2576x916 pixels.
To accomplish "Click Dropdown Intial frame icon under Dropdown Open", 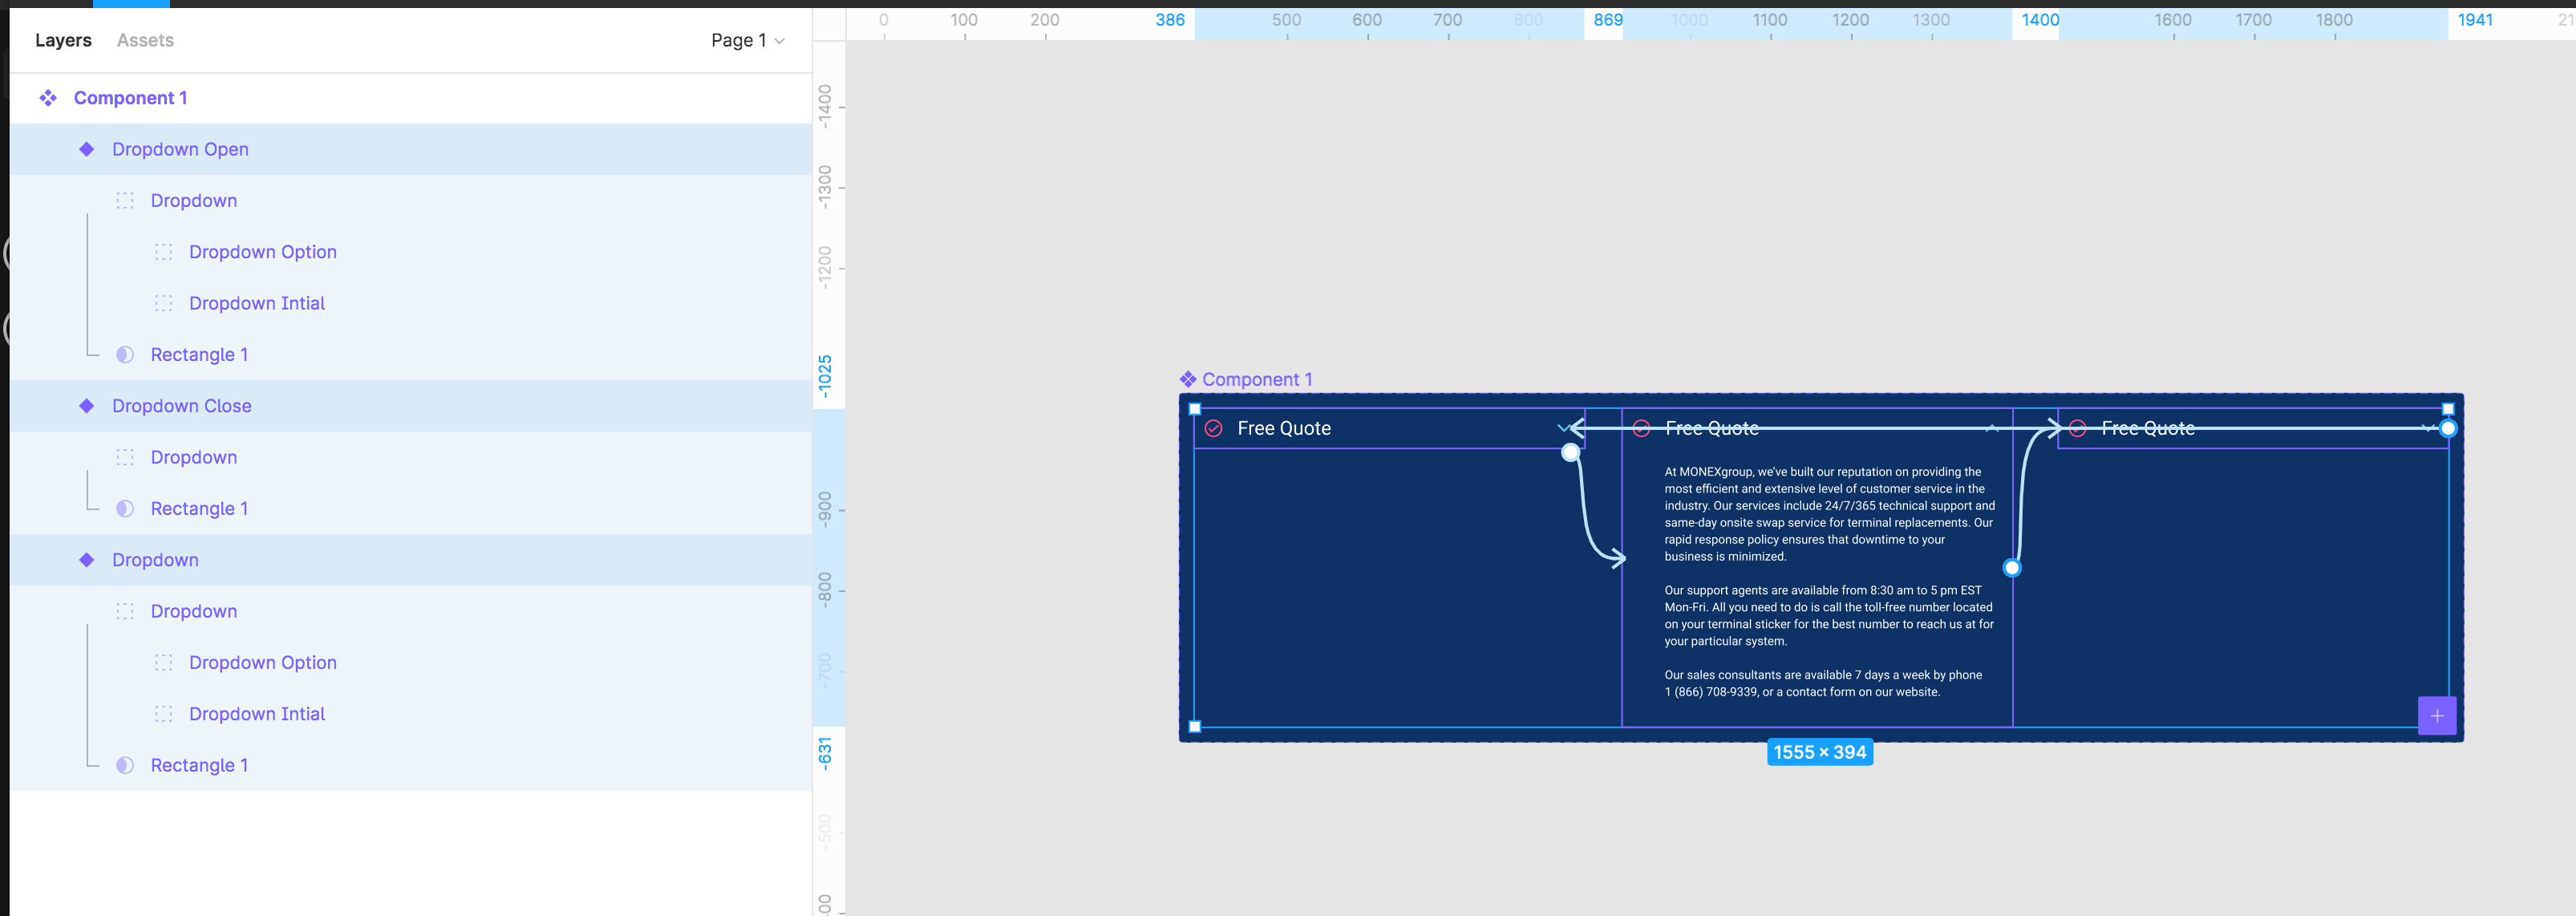I will (x=164, y=303).
